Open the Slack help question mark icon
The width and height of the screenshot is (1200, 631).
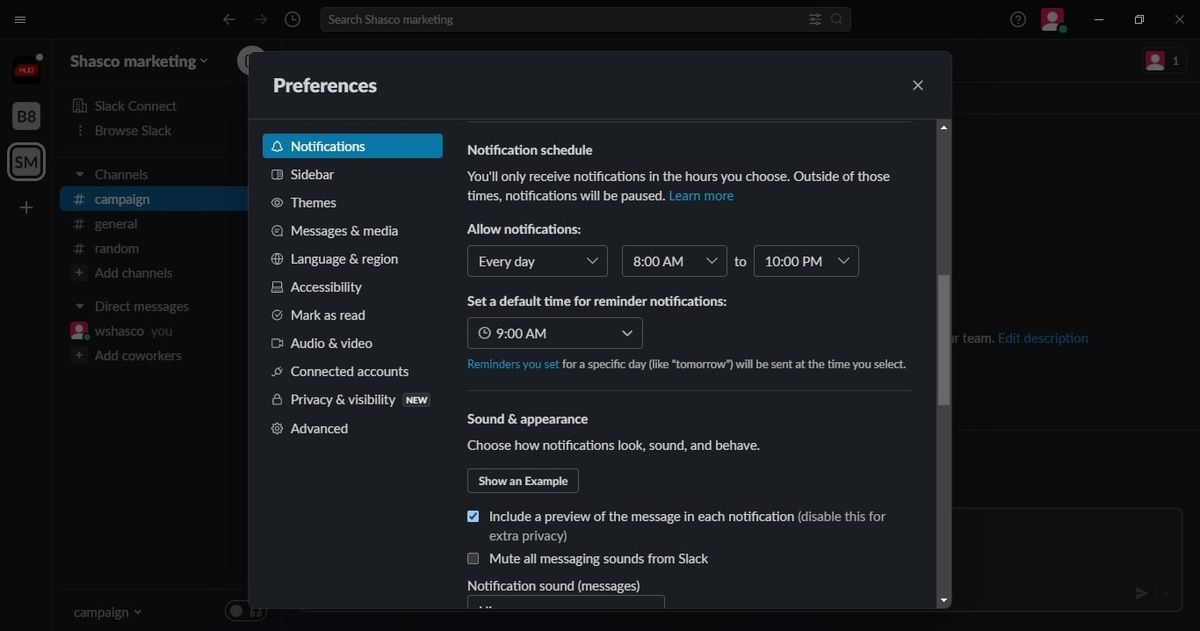[1017, 19]
